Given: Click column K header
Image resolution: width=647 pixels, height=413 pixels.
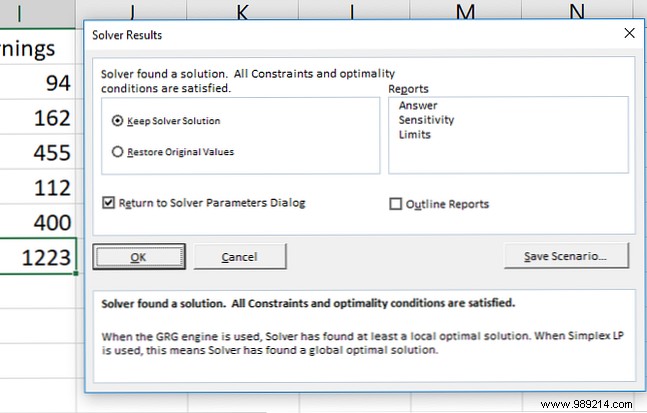Looking at the screenshot, I should (x=243, y=10).
